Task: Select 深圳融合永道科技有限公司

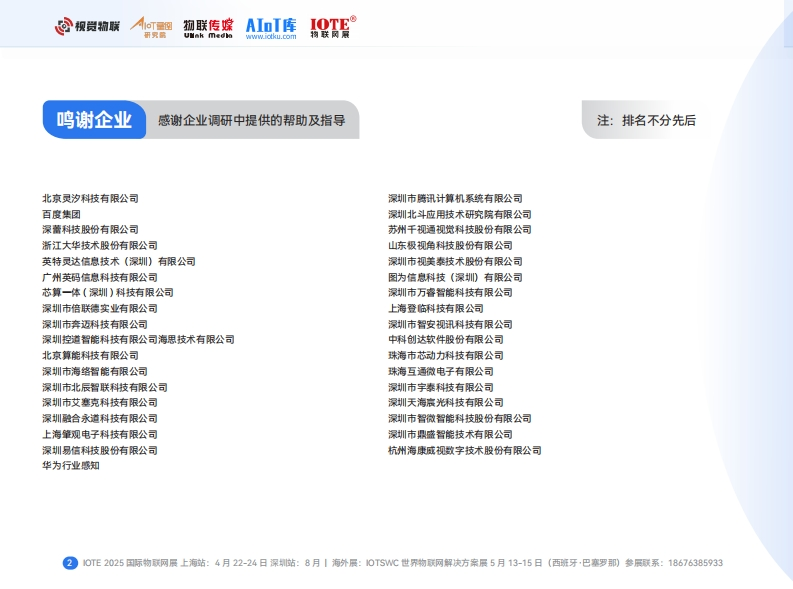Action: coord(100,419)
